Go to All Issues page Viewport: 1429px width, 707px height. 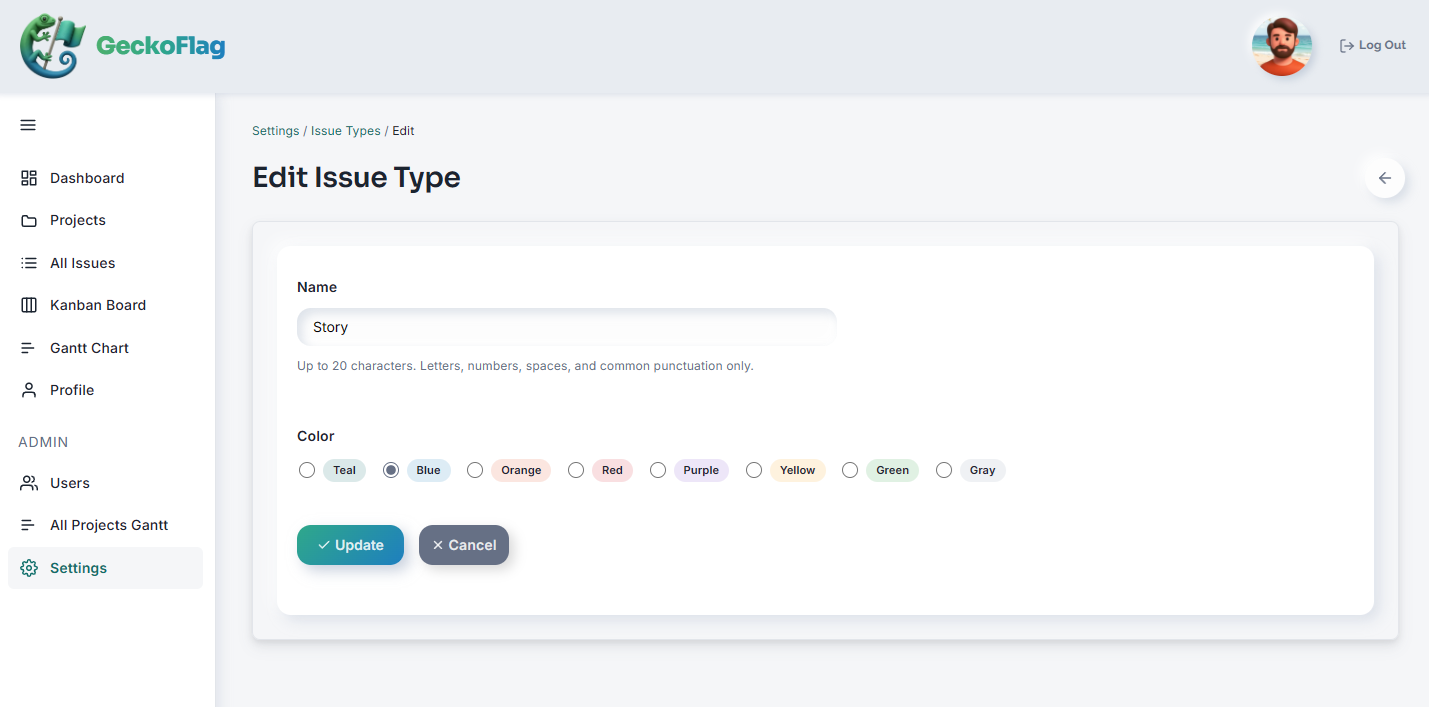pyautogui.click(x=105, y=263)
